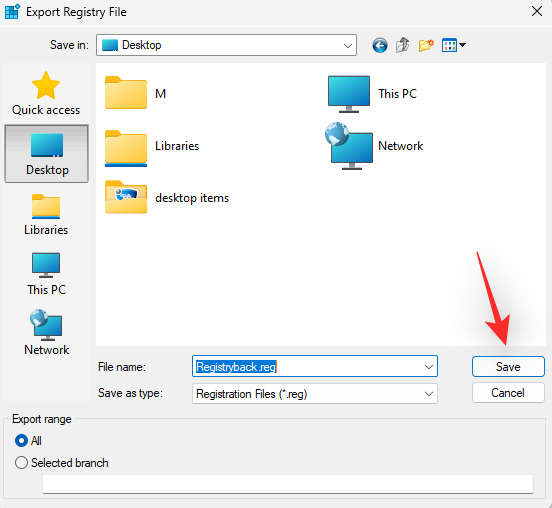Open the Save as type dropdown

[315, 394]
